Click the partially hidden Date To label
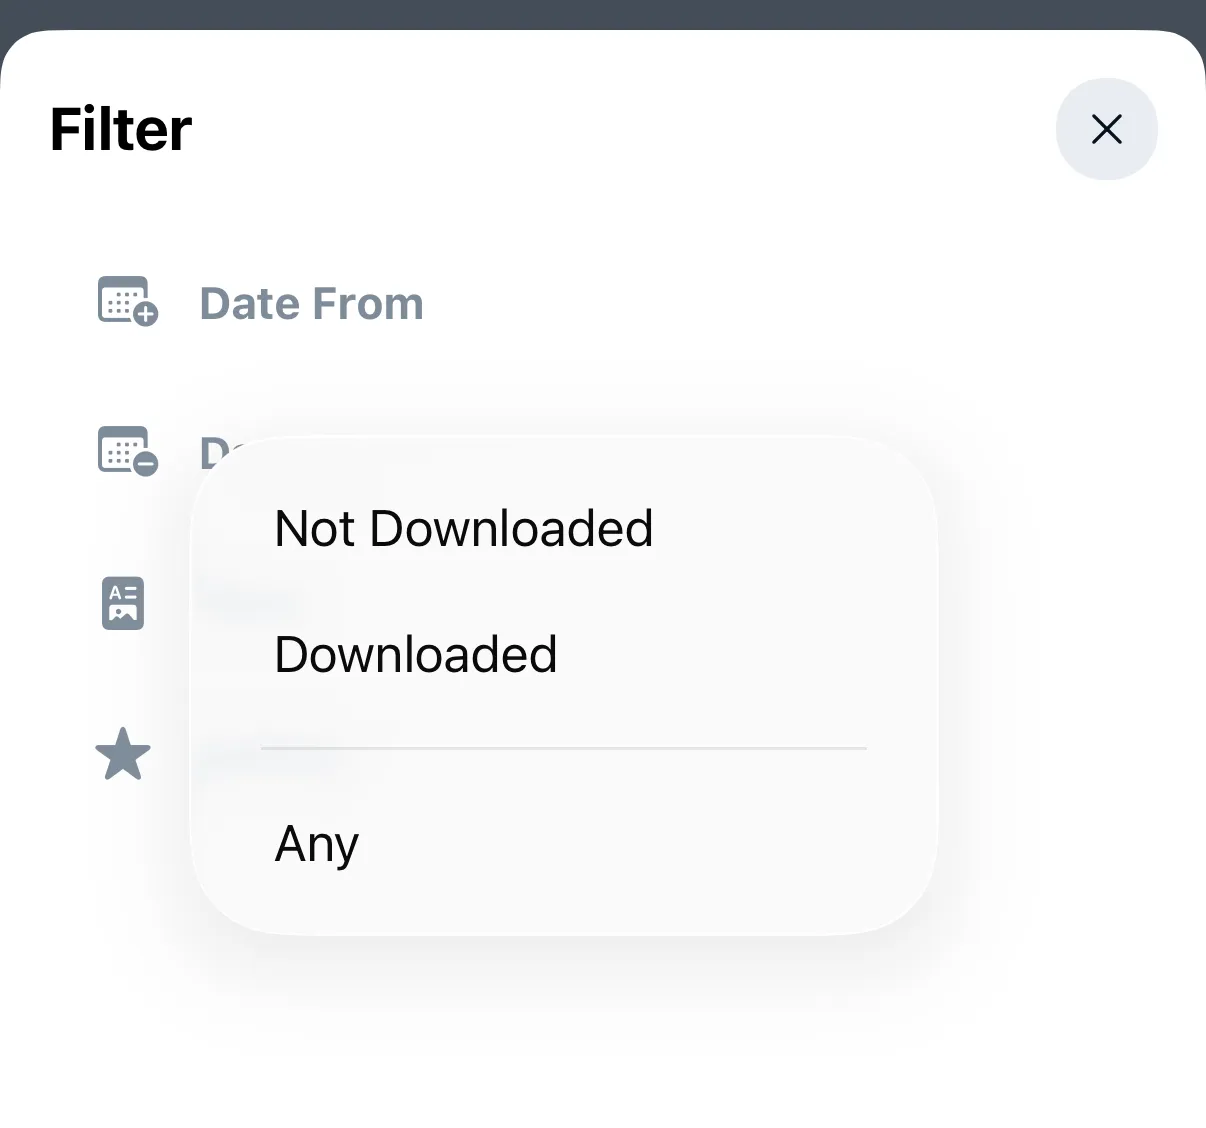1206x1128 pixels. tap(213, 452)
